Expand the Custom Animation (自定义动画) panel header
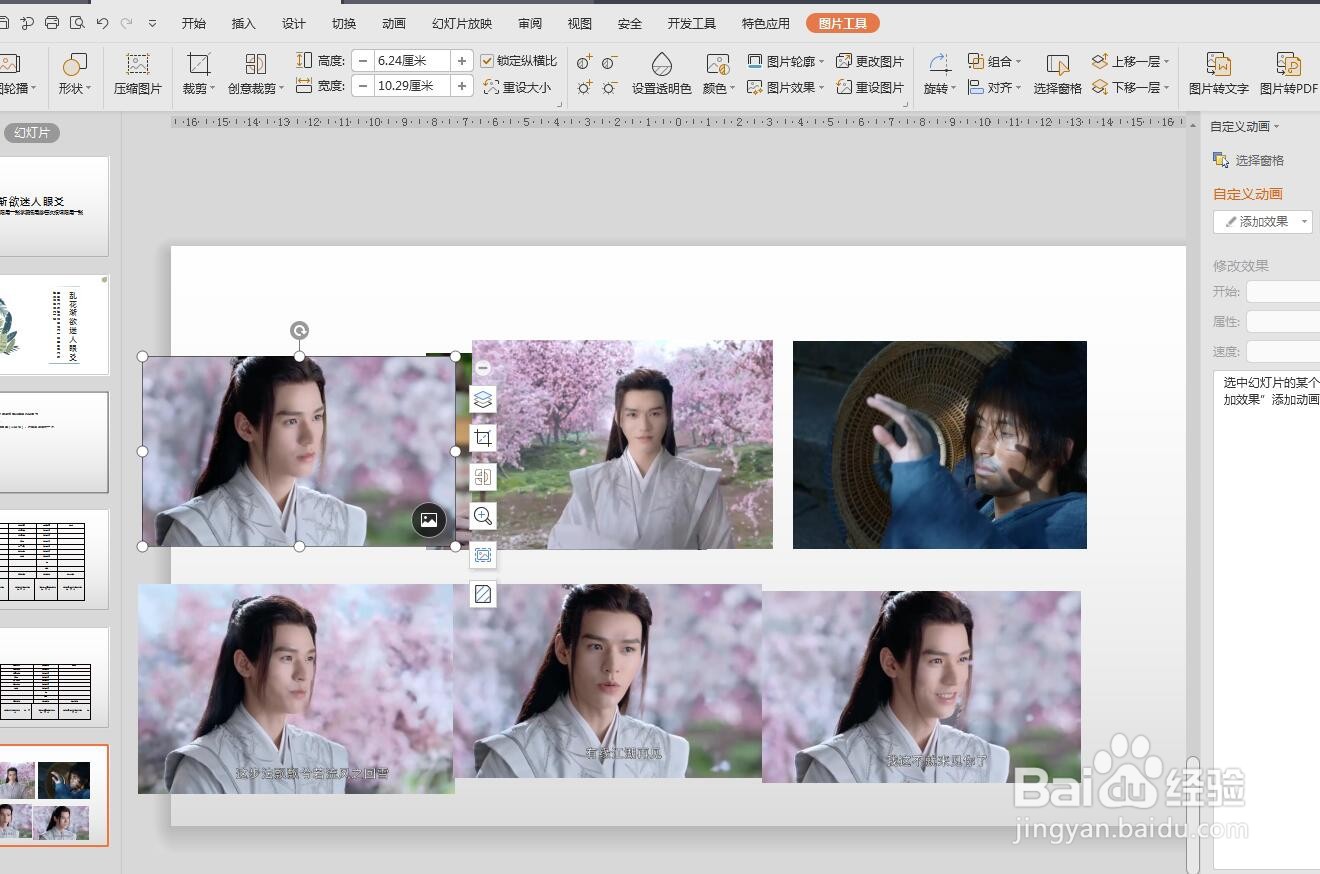 point(1244,126)
